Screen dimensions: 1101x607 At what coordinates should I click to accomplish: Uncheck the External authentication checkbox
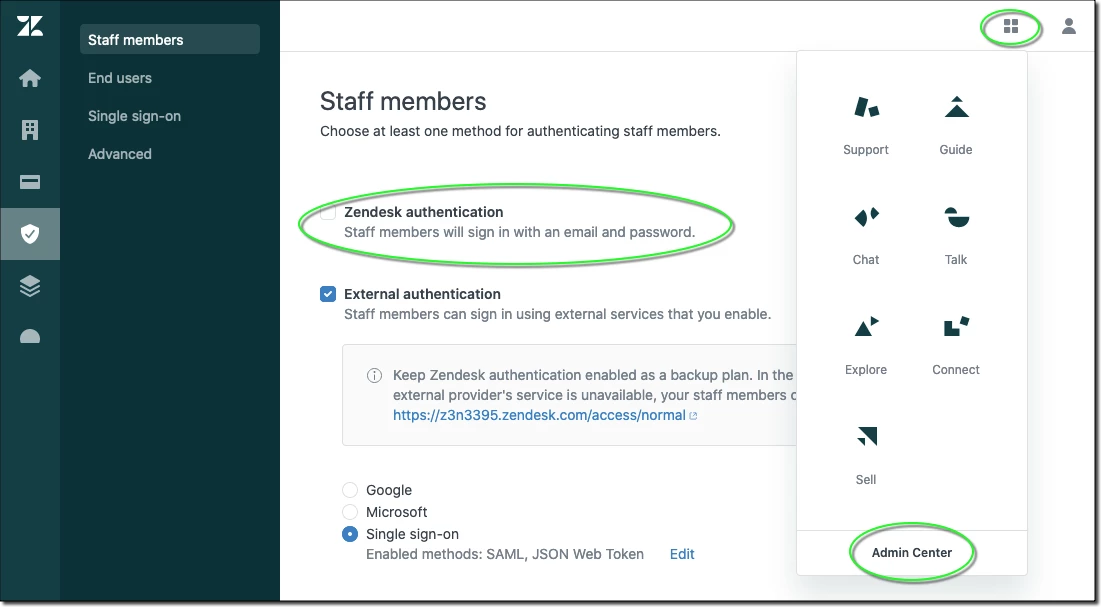[328, 294]
